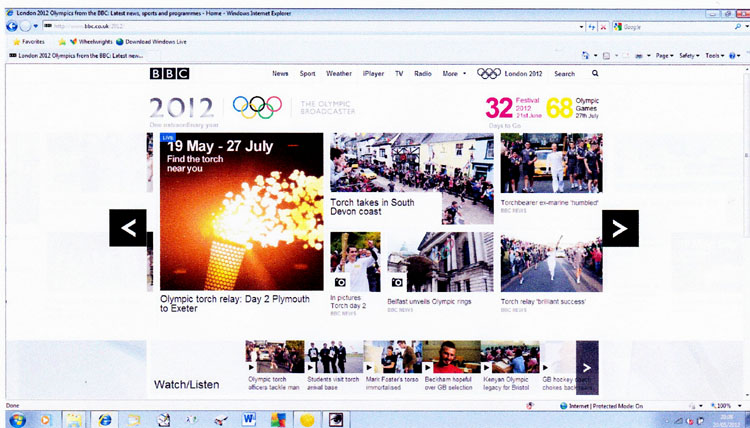Open the Page menu dropdown
The height and width of the screenshot is (428, 750).
(664, 55)
